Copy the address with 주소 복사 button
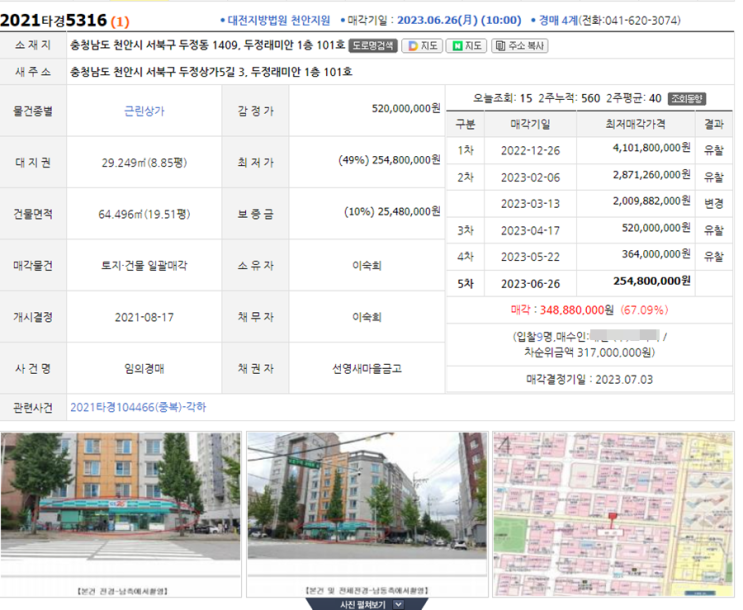This screenshot has height=610, width=743. [x=520, y=46]
